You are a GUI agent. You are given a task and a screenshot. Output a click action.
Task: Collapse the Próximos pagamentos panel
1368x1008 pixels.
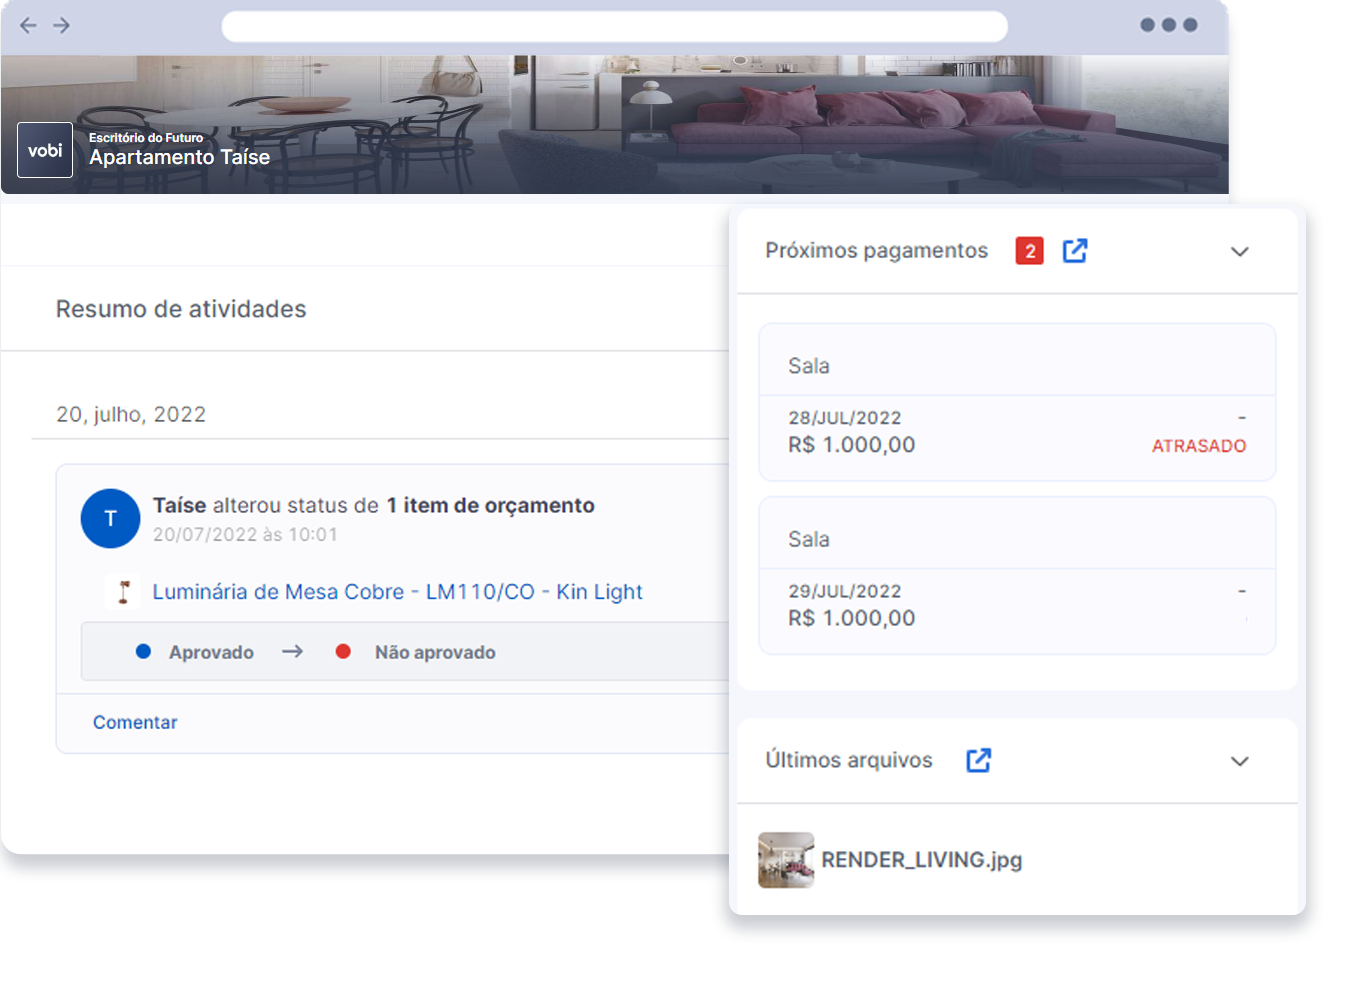(1239, 252)
